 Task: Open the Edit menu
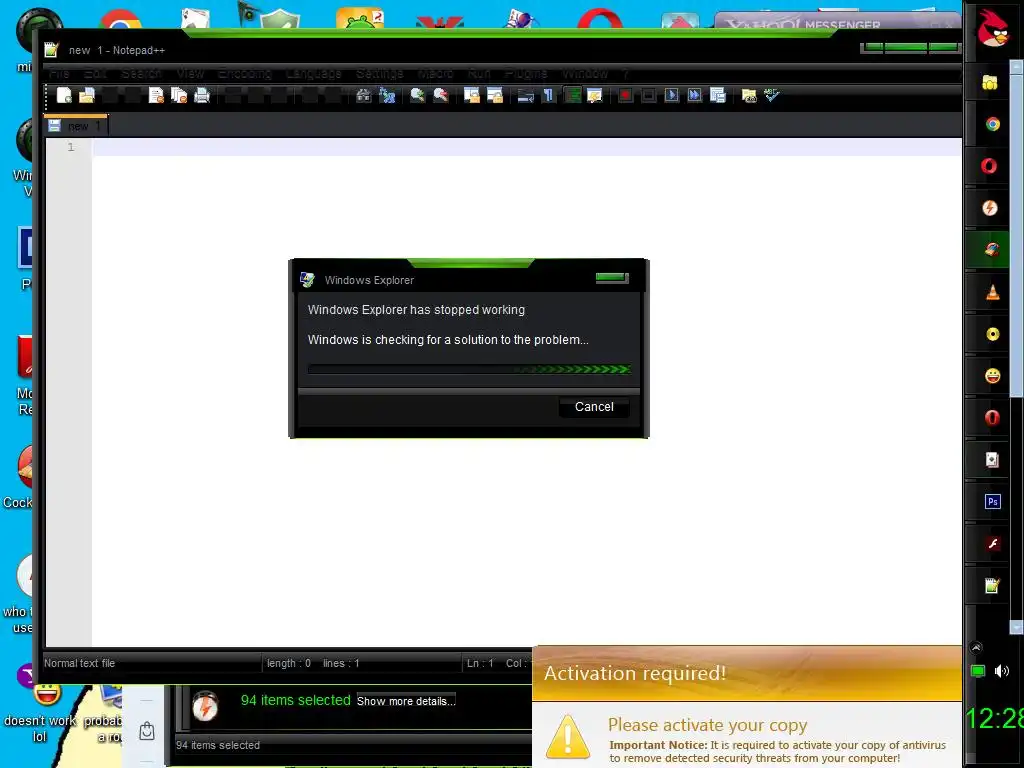(95, 73)
